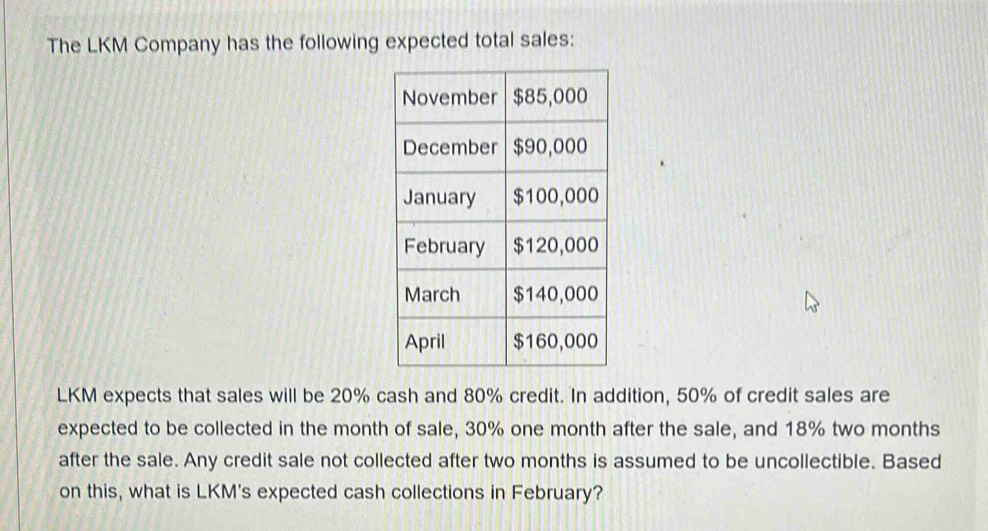Select the $100,000 sales amount
Image resolution: width=988 pixels, height=531 pixels.
(555, 197)
